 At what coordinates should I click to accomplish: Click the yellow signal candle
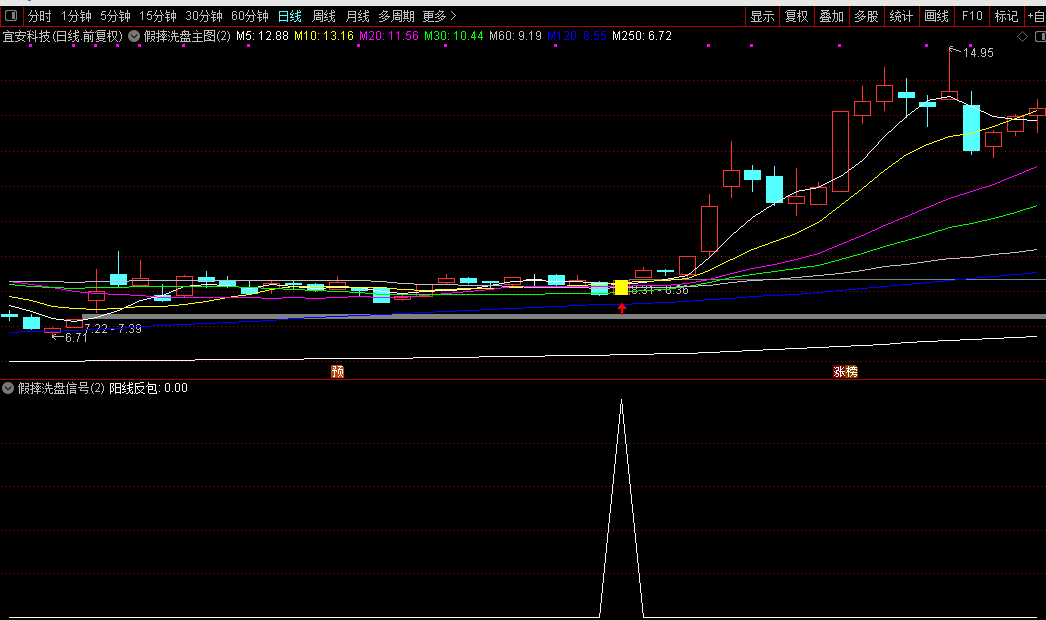coord(621,288)
